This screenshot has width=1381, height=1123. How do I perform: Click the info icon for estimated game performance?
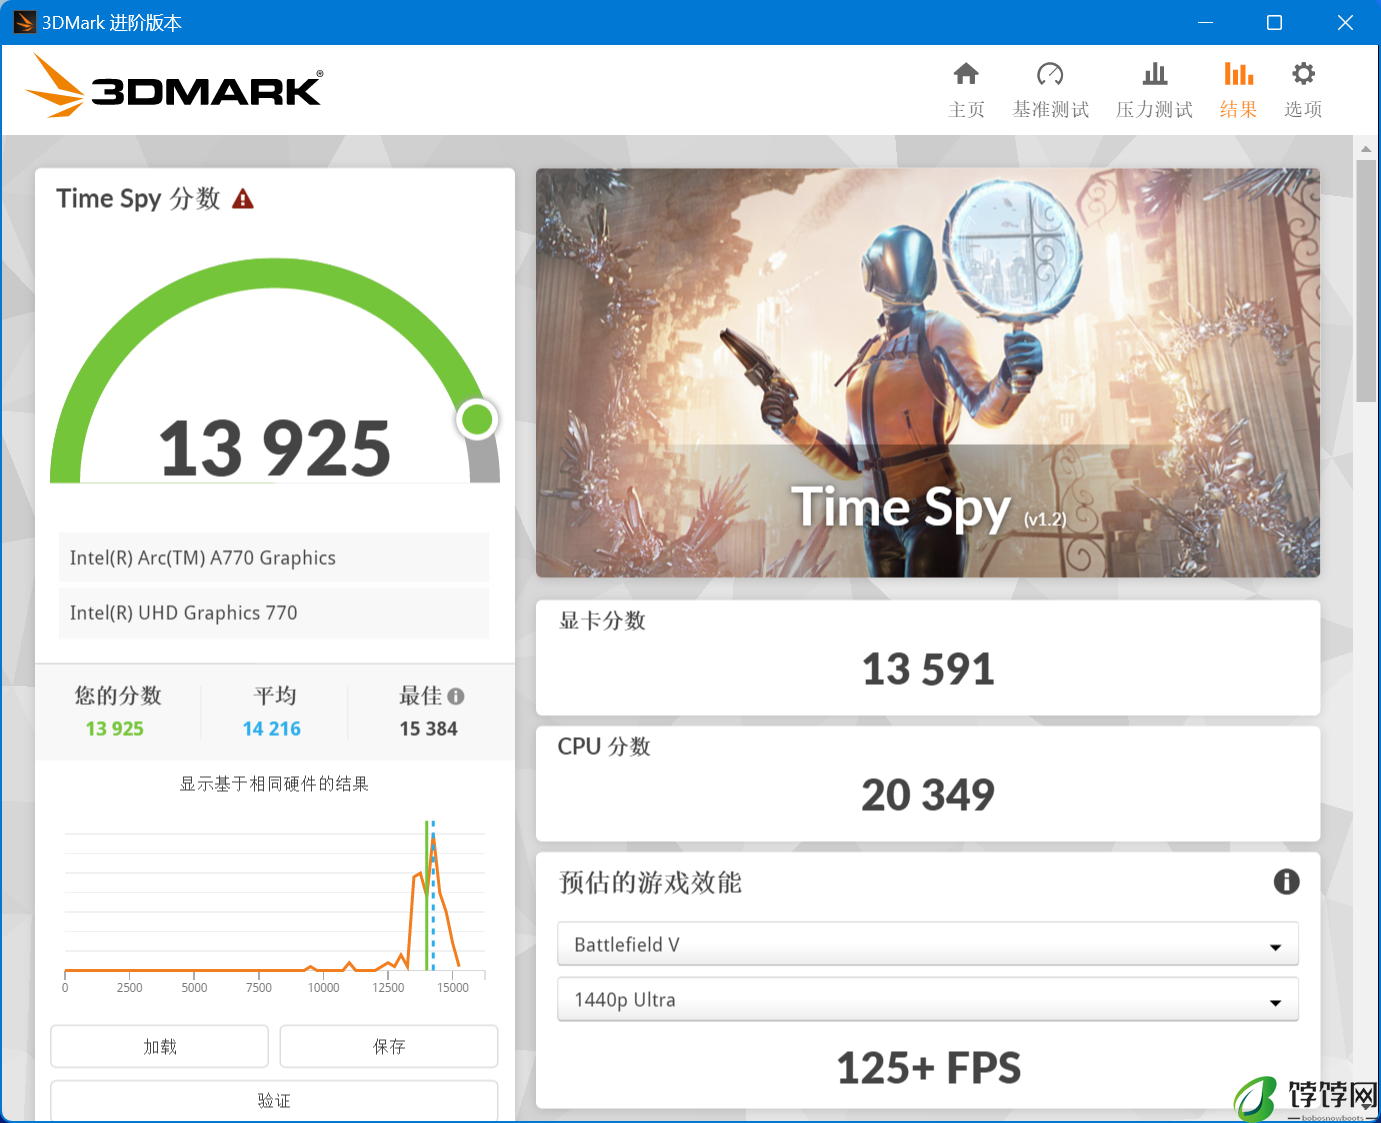1286,881
